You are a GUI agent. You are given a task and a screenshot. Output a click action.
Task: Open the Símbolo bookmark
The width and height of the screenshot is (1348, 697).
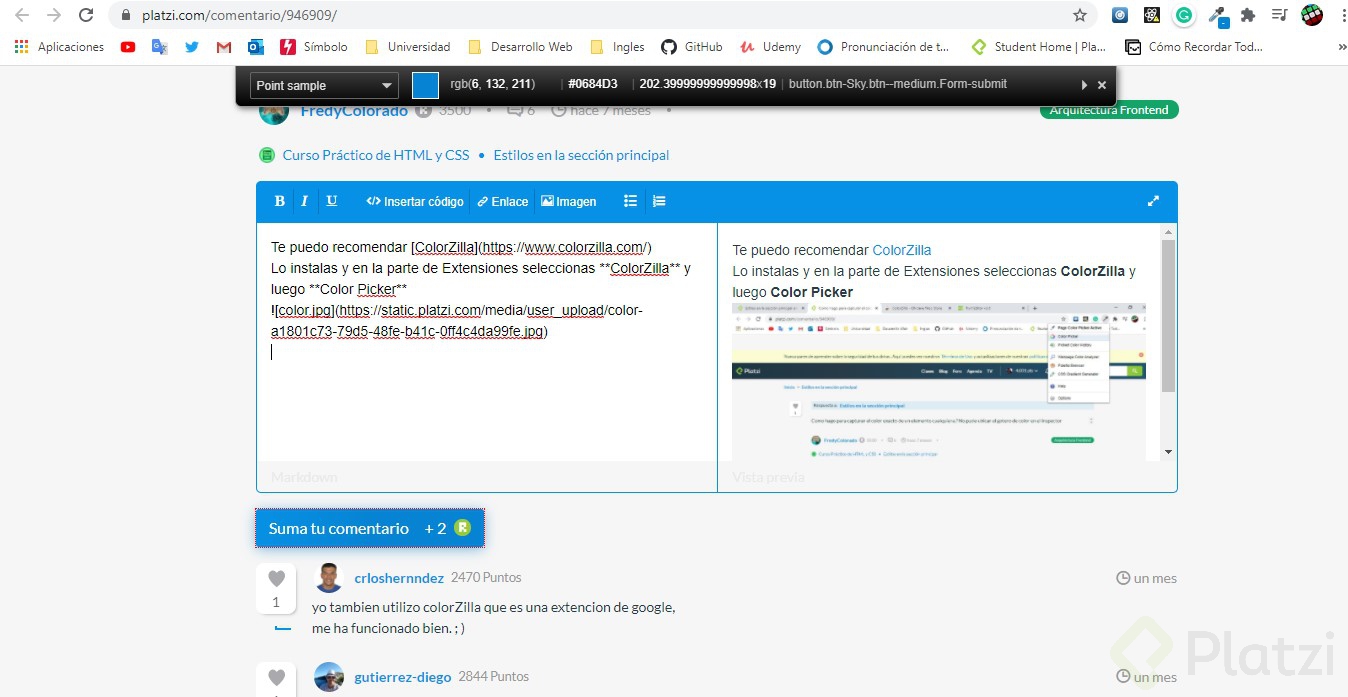pyautogui.click(x=314, y=47)
